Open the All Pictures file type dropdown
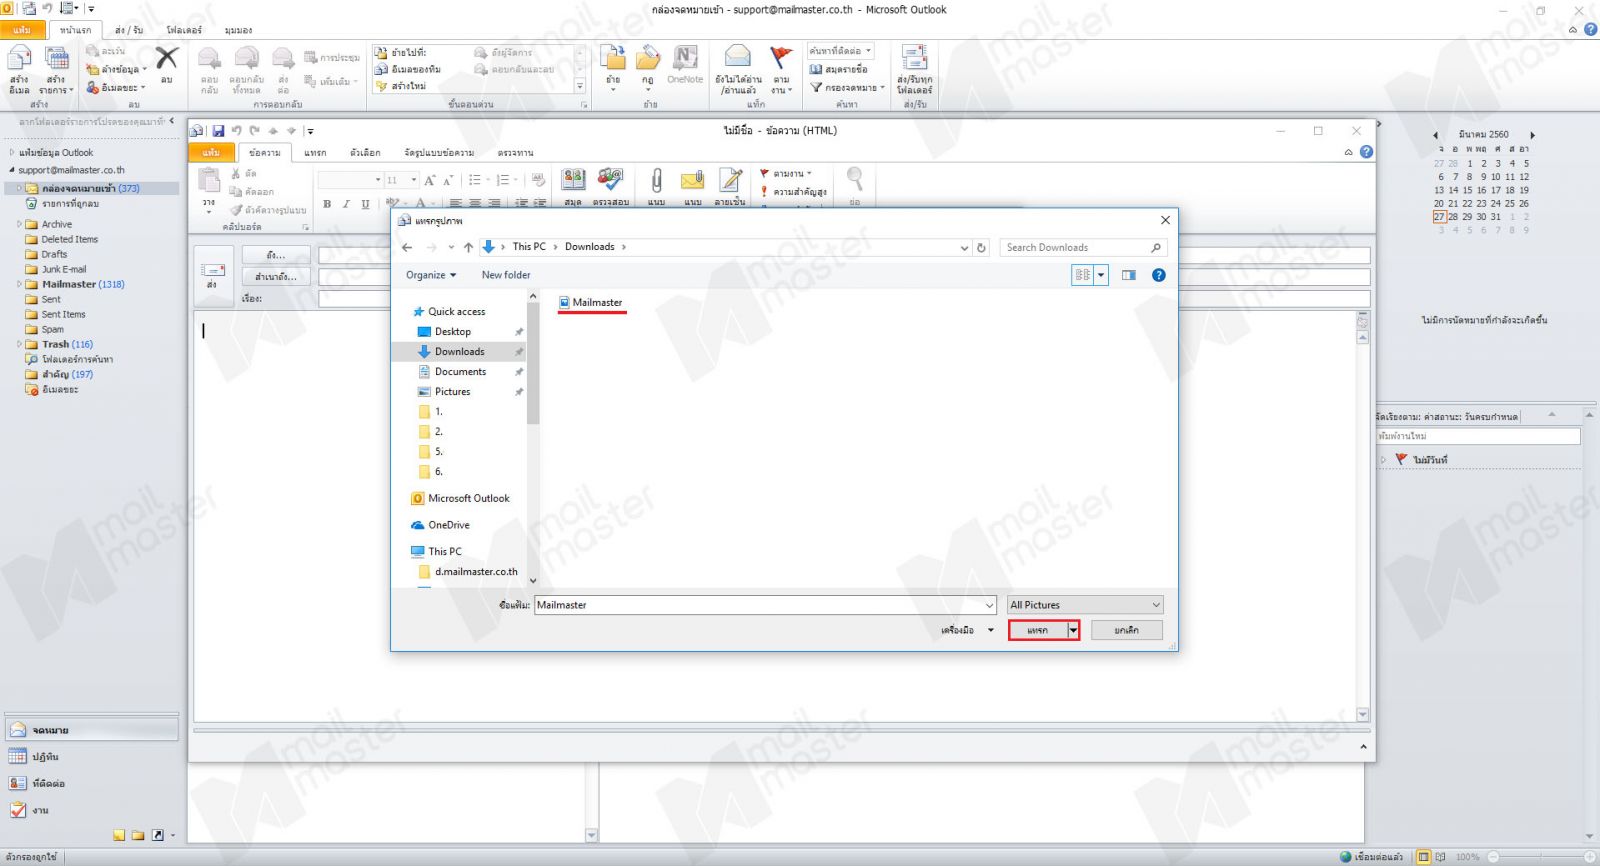Screen dimensions: 1600x866 click(x=1085, y=605)
